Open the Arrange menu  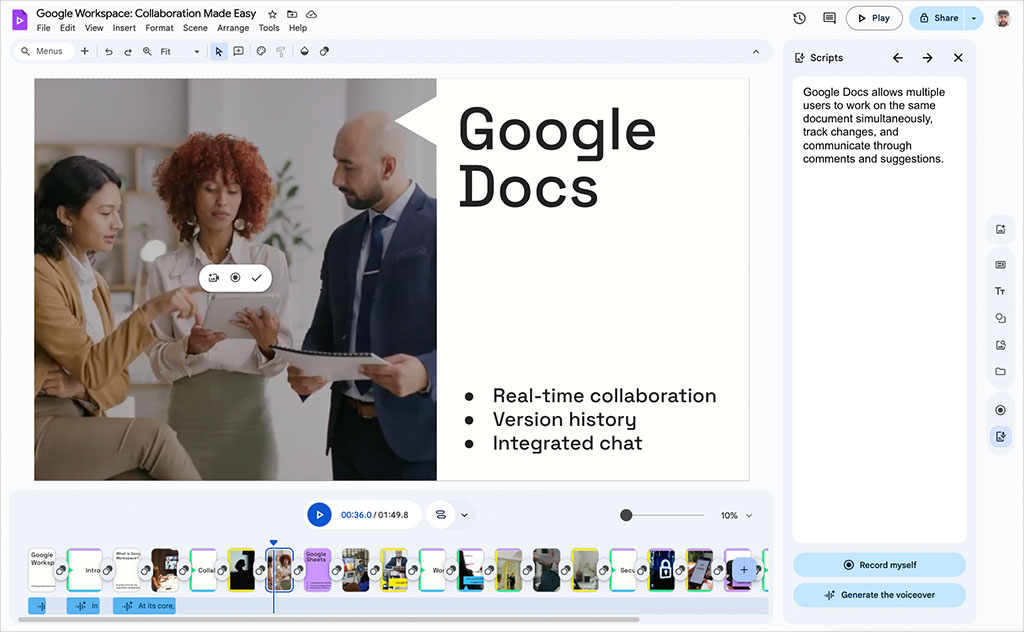(233, 28)
